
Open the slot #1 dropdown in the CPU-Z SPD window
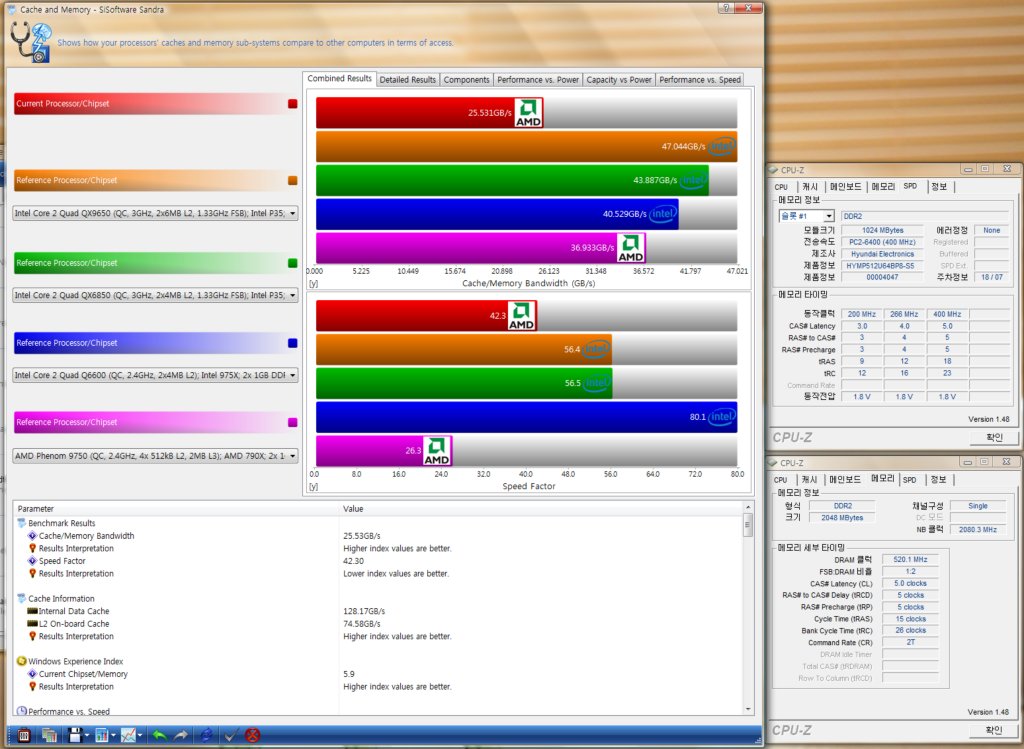pos(806,215)
